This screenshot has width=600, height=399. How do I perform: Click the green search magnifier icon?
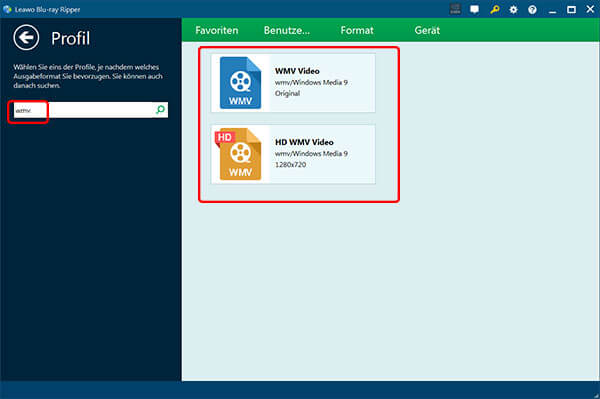pyautogui.click(x=160, y=110)
